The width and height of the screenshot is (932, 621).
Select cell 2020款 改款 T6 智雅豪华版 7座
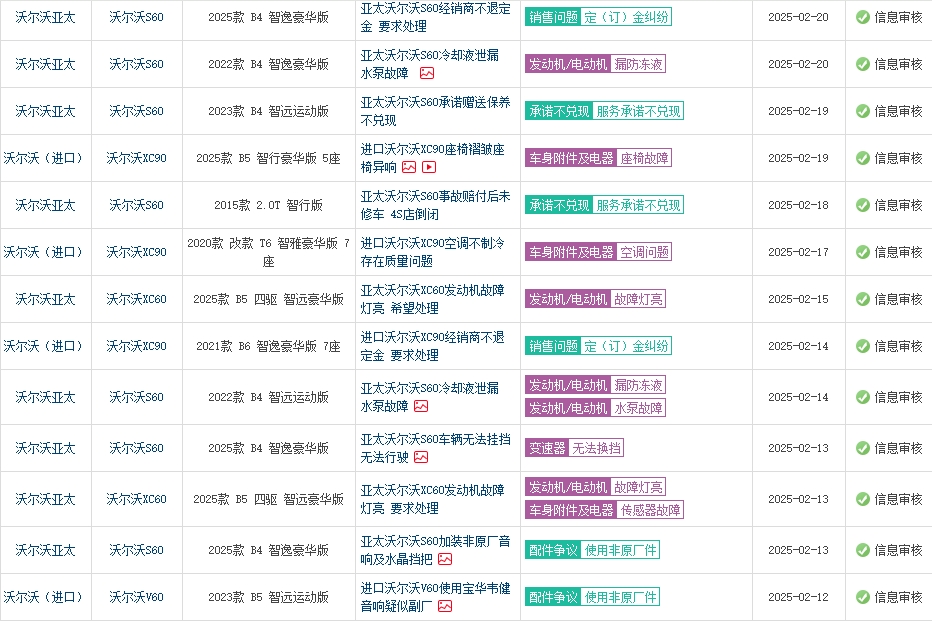click(x=268, y=252)
